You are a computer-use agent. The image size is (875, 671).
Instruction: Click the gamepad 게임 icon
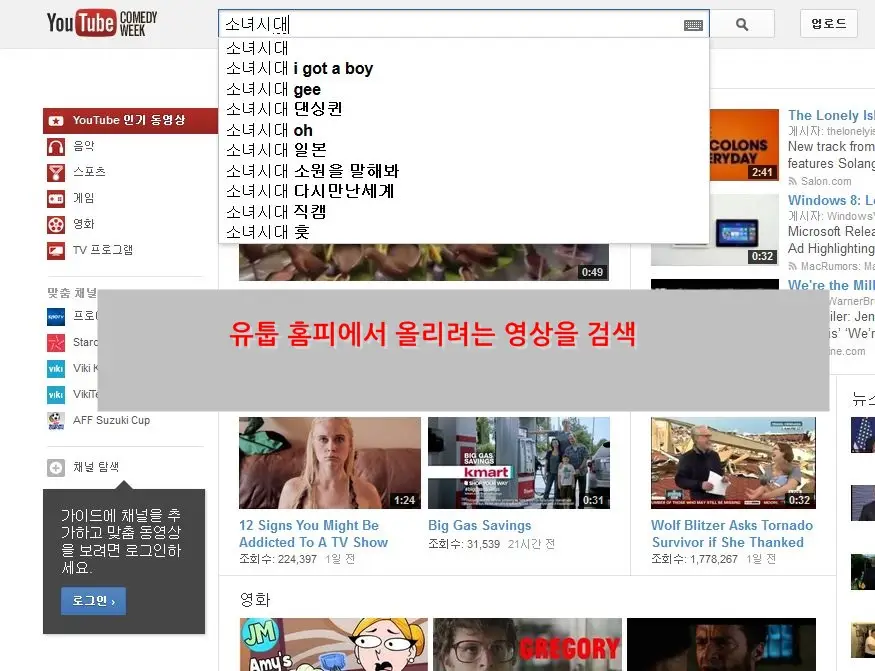(x=56, y=199)
